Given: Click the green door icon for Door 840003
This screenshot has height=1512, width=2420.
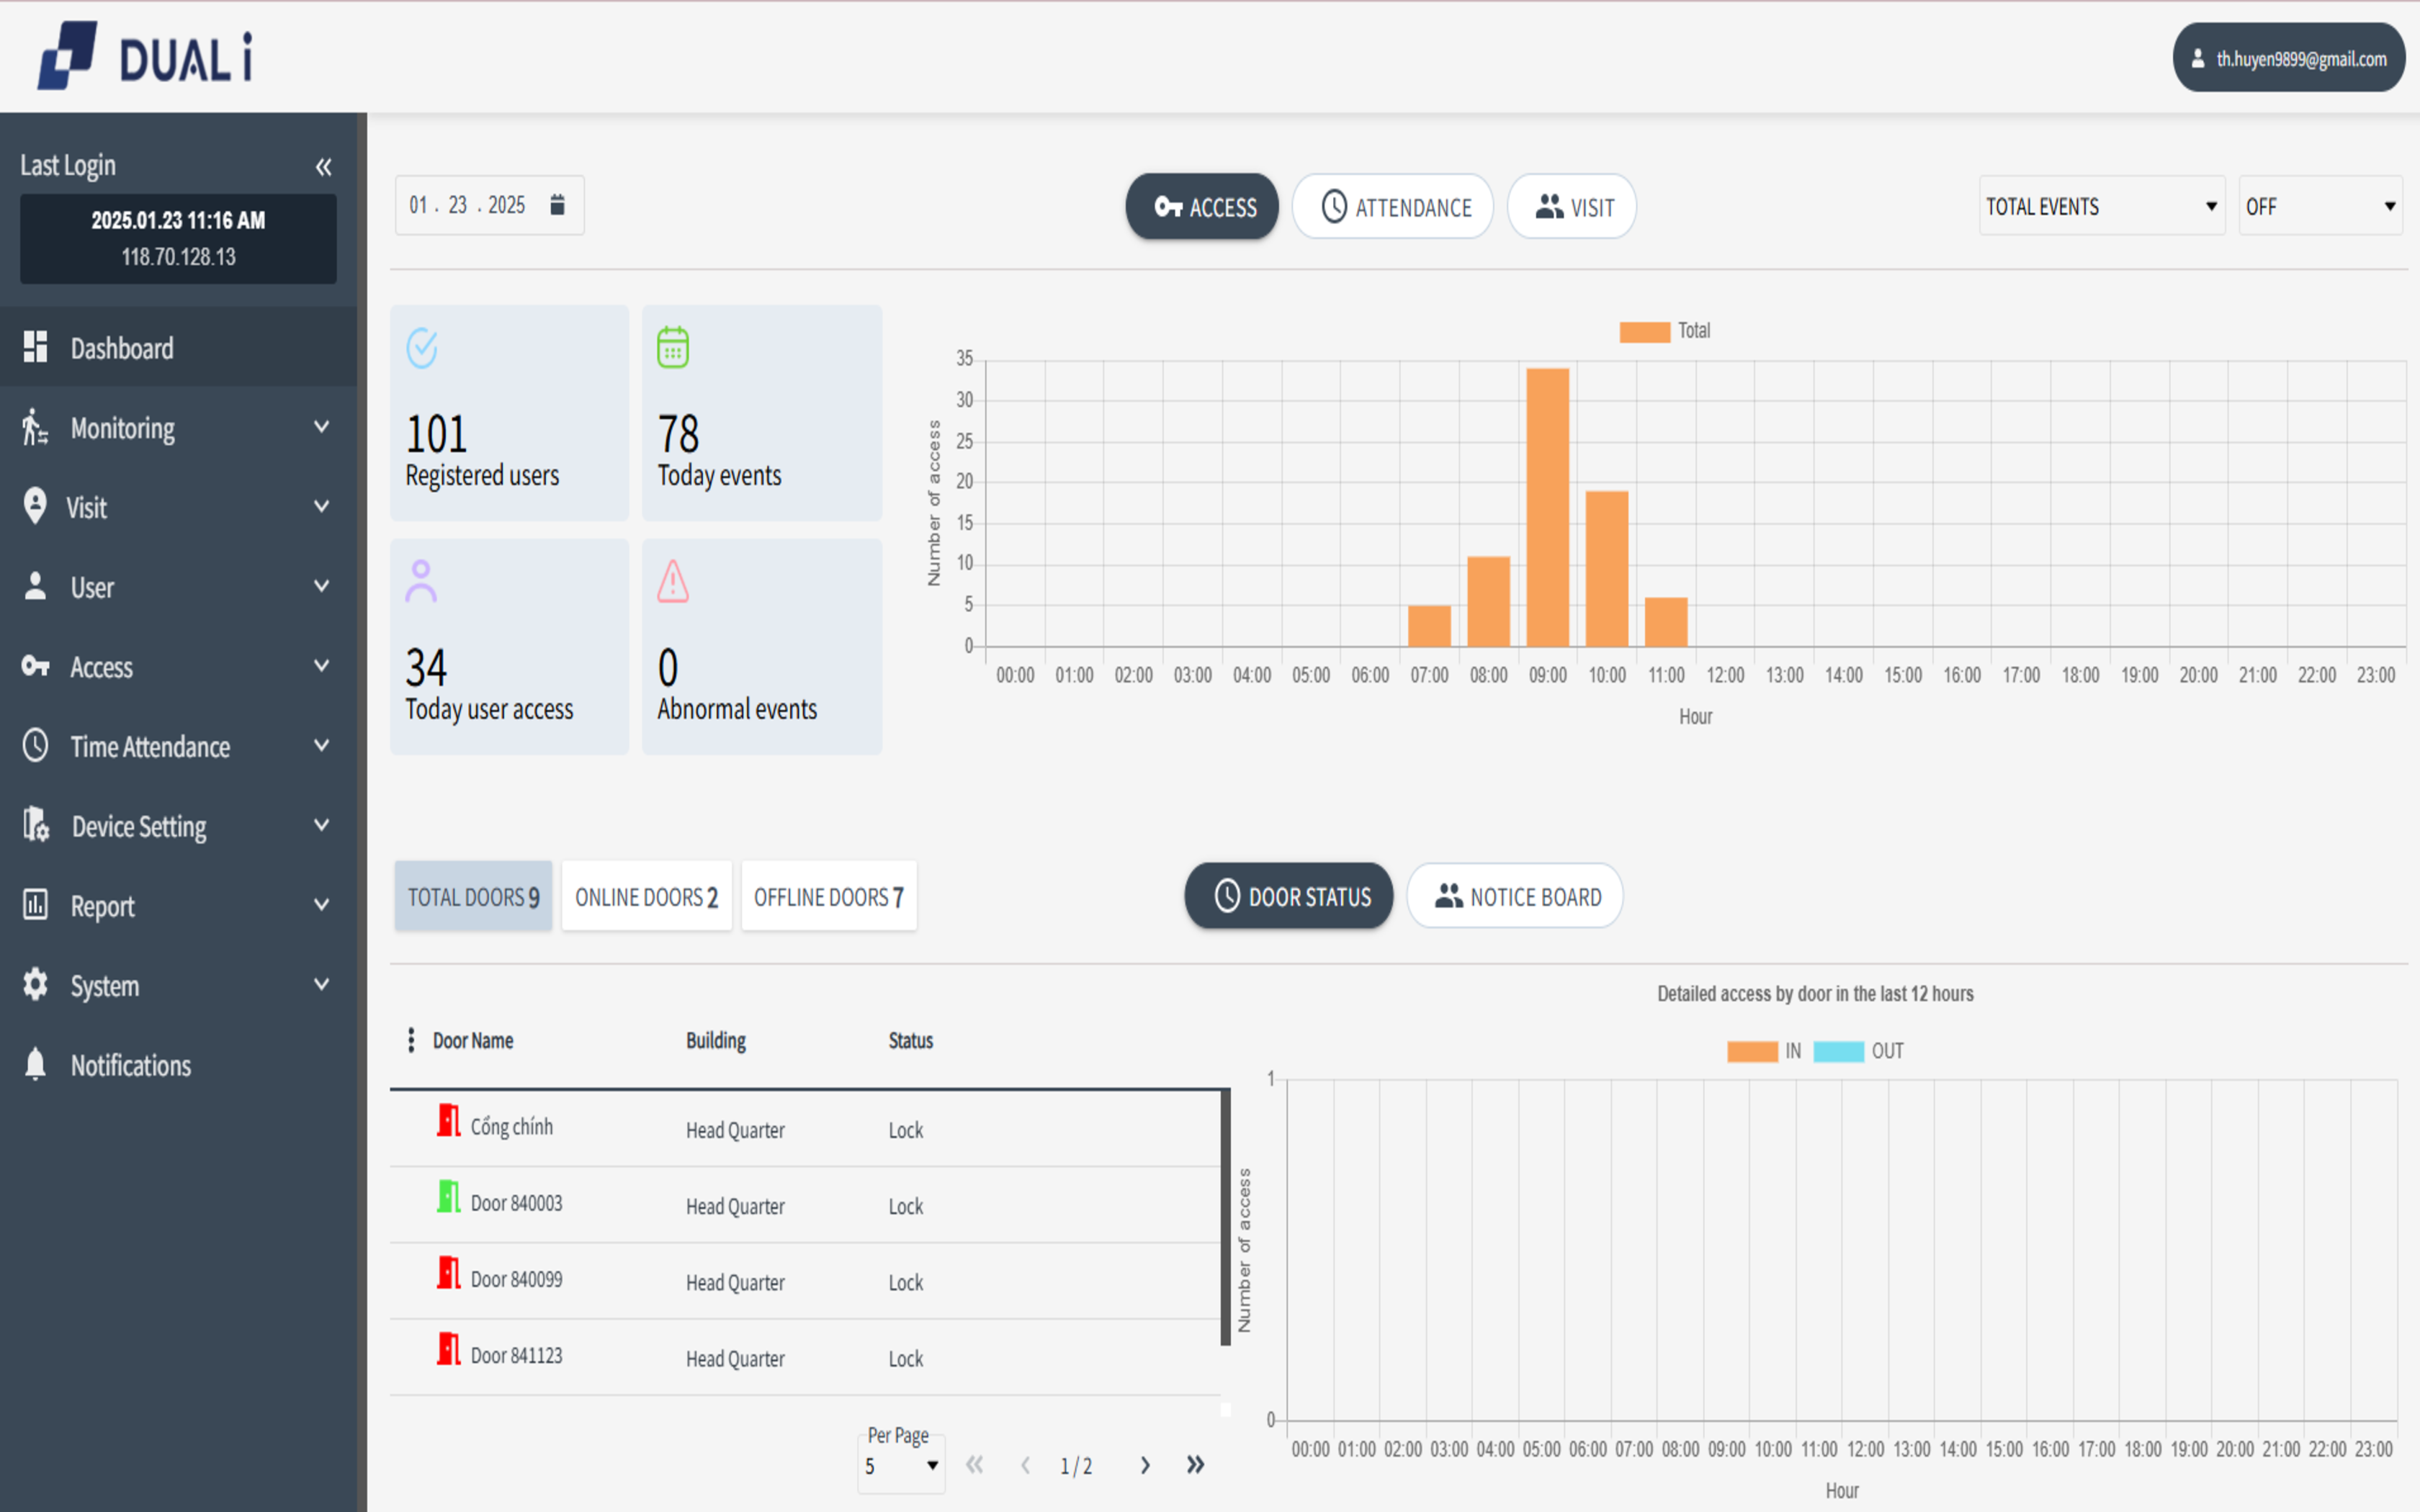Looking at the screenshot, I should (x=449, y=1197).
